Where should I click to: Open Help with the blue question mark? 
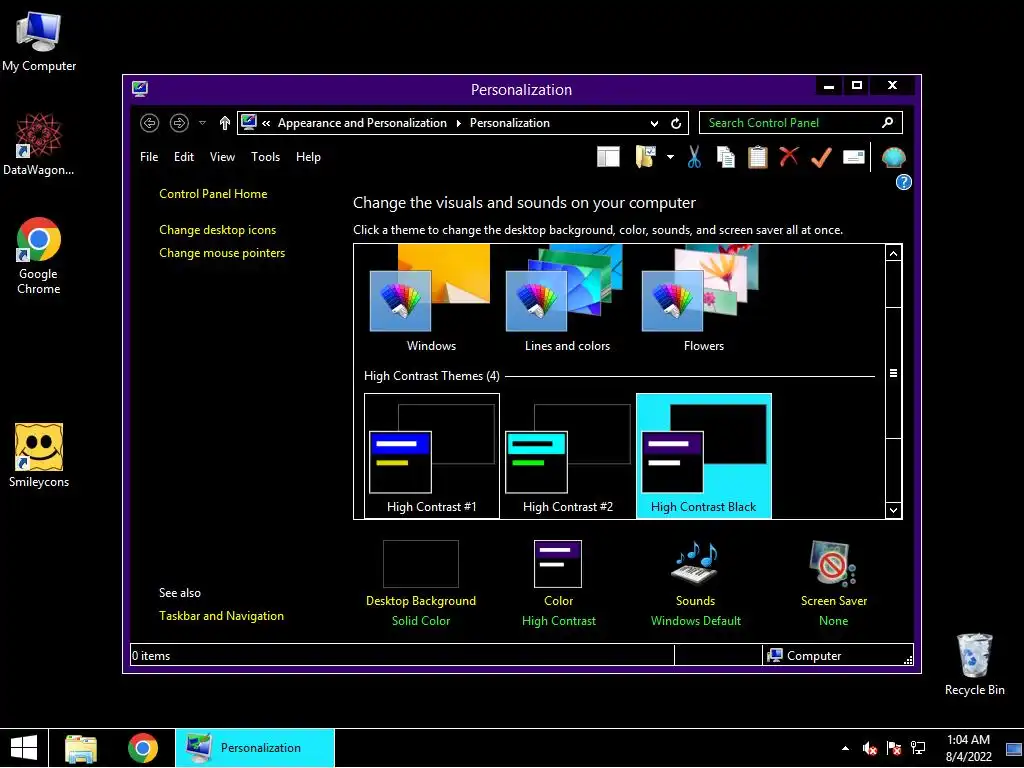click(903, 182)
